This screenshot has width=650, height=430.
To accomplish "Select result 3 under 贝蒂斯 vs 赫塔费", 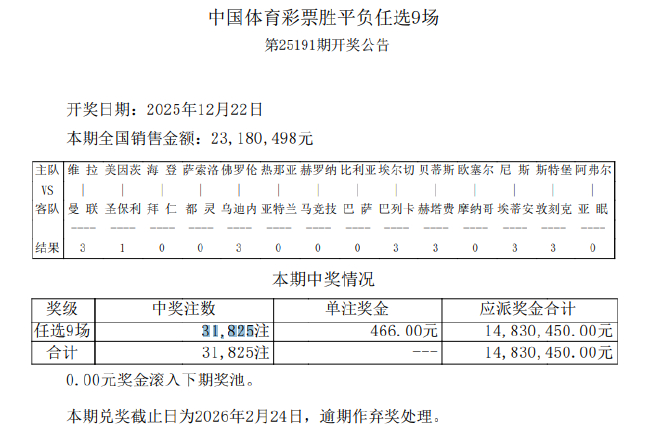I will (x=435, y=248).
